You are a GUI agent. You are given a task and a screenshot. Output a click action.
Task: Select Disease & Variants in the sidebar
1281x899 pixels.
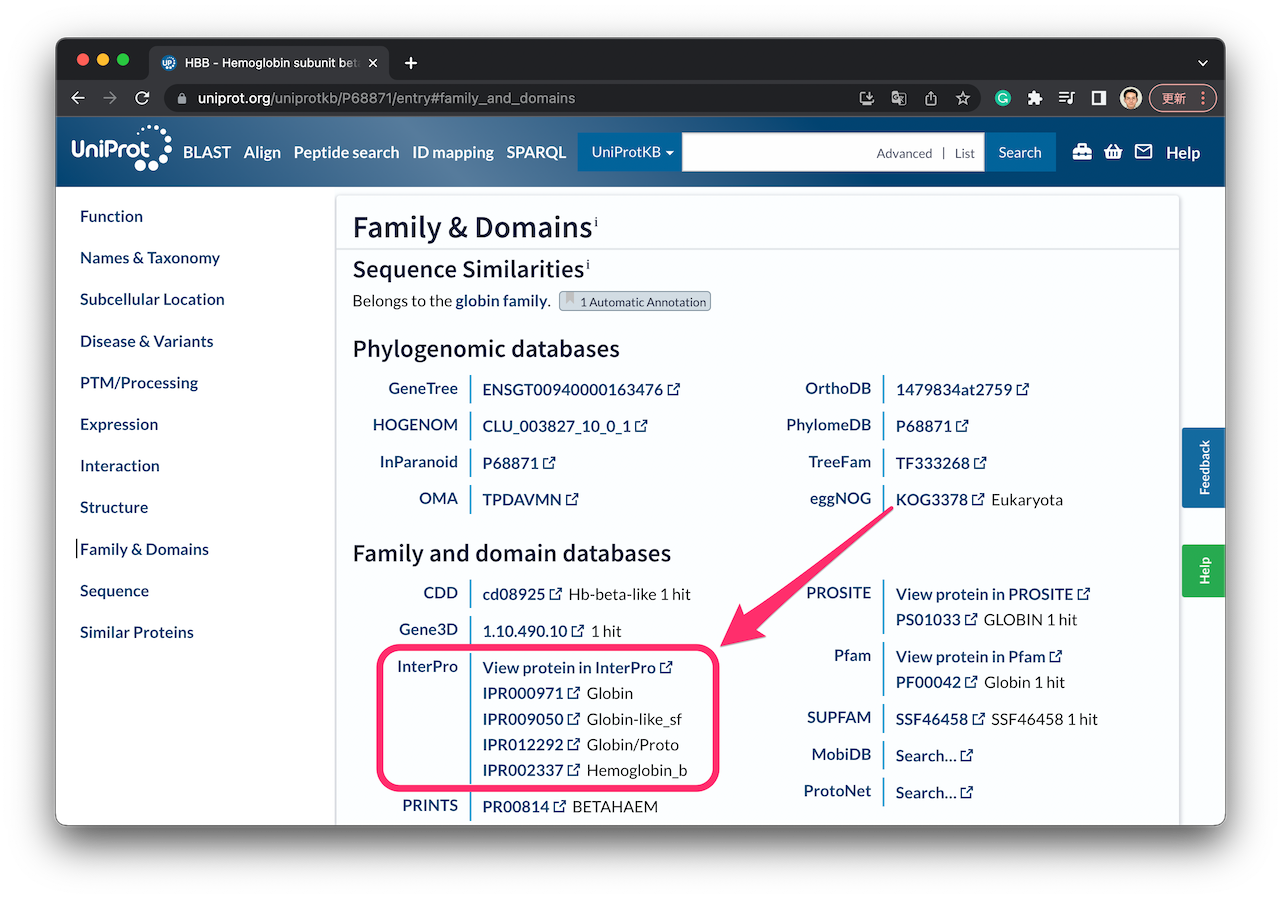146,341
